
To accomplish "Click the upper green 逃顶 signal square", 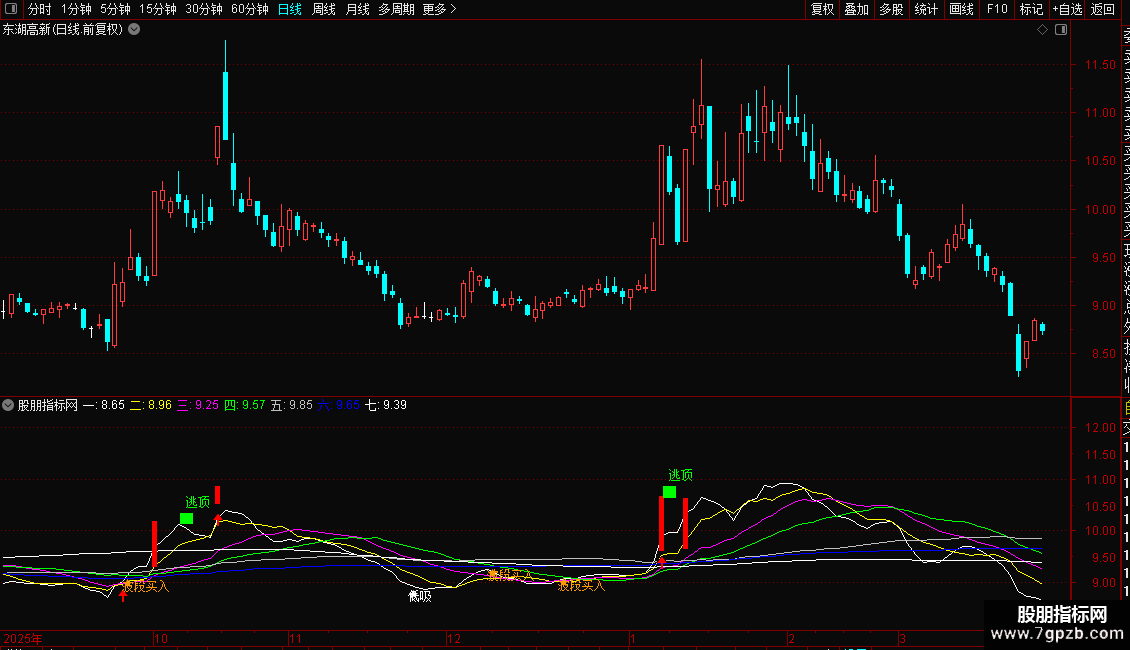I will point(669,492).
